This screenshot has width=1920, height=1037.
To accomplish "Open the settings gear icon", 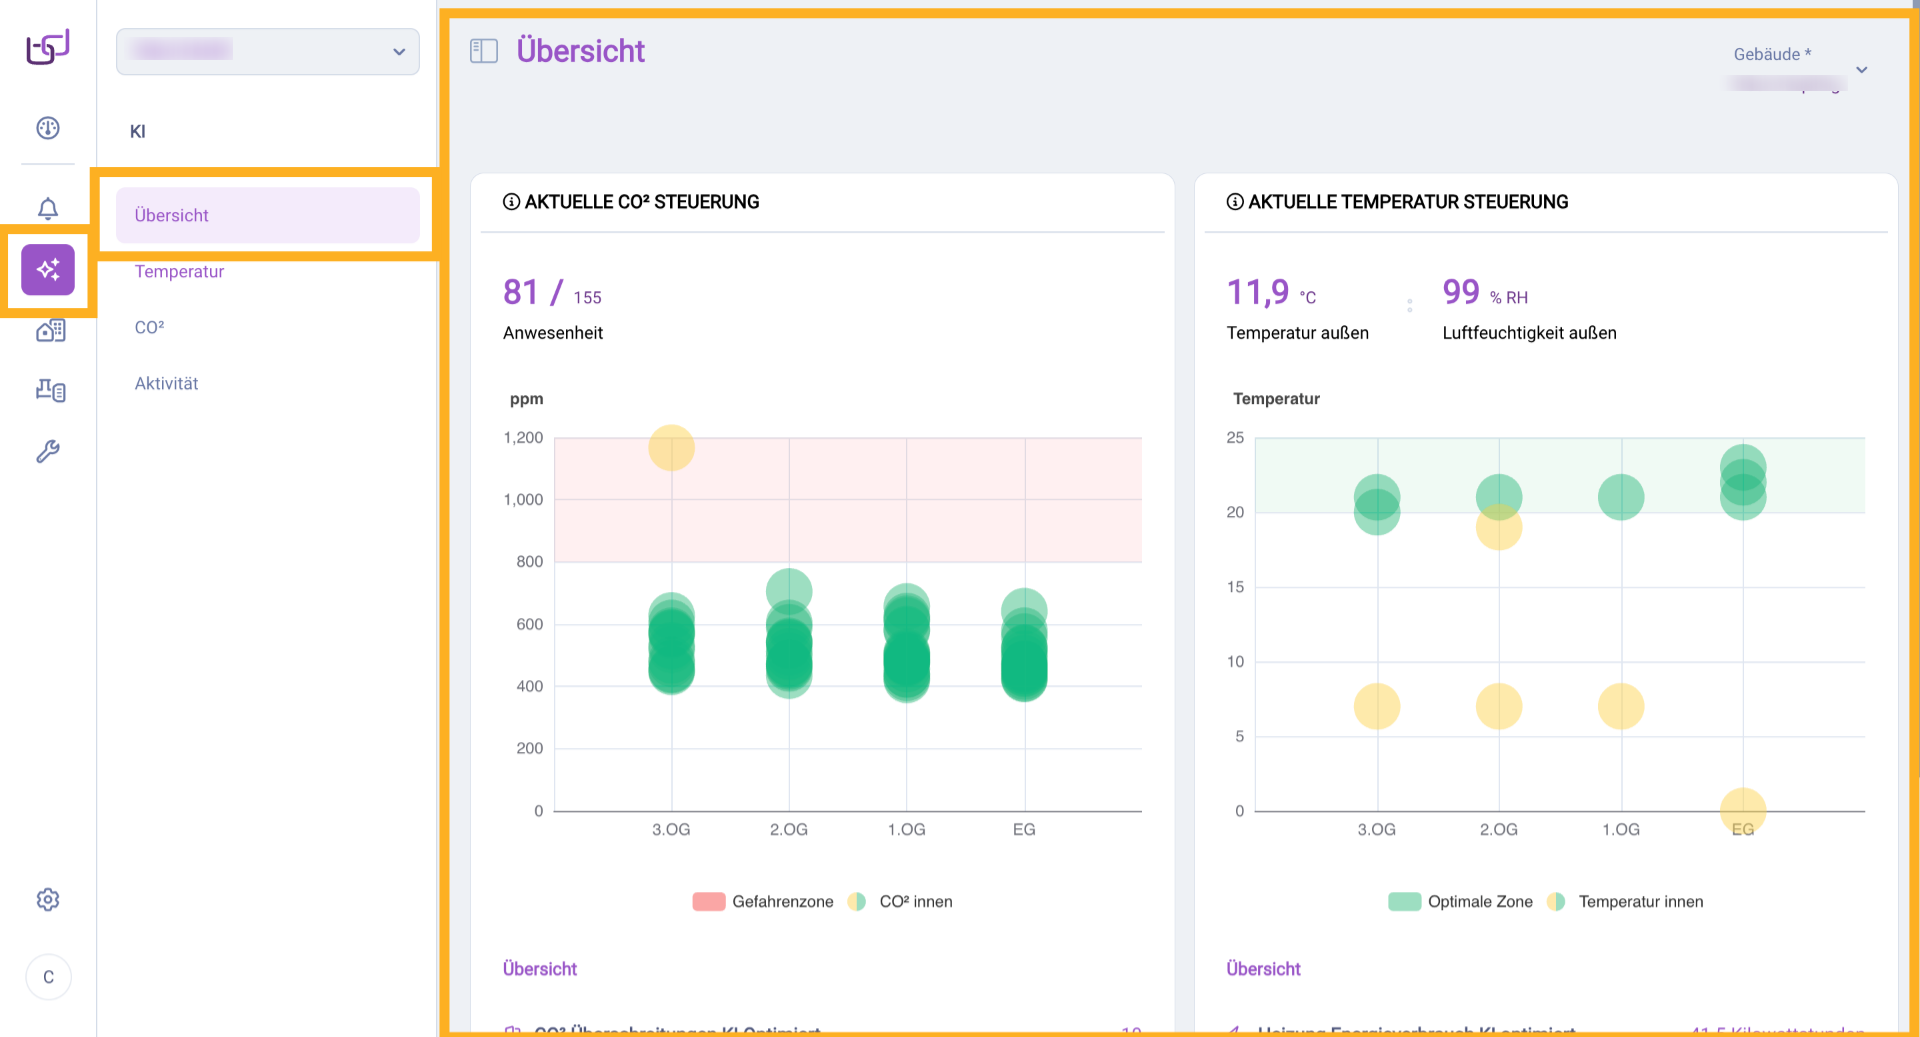I will pos(48,900).
